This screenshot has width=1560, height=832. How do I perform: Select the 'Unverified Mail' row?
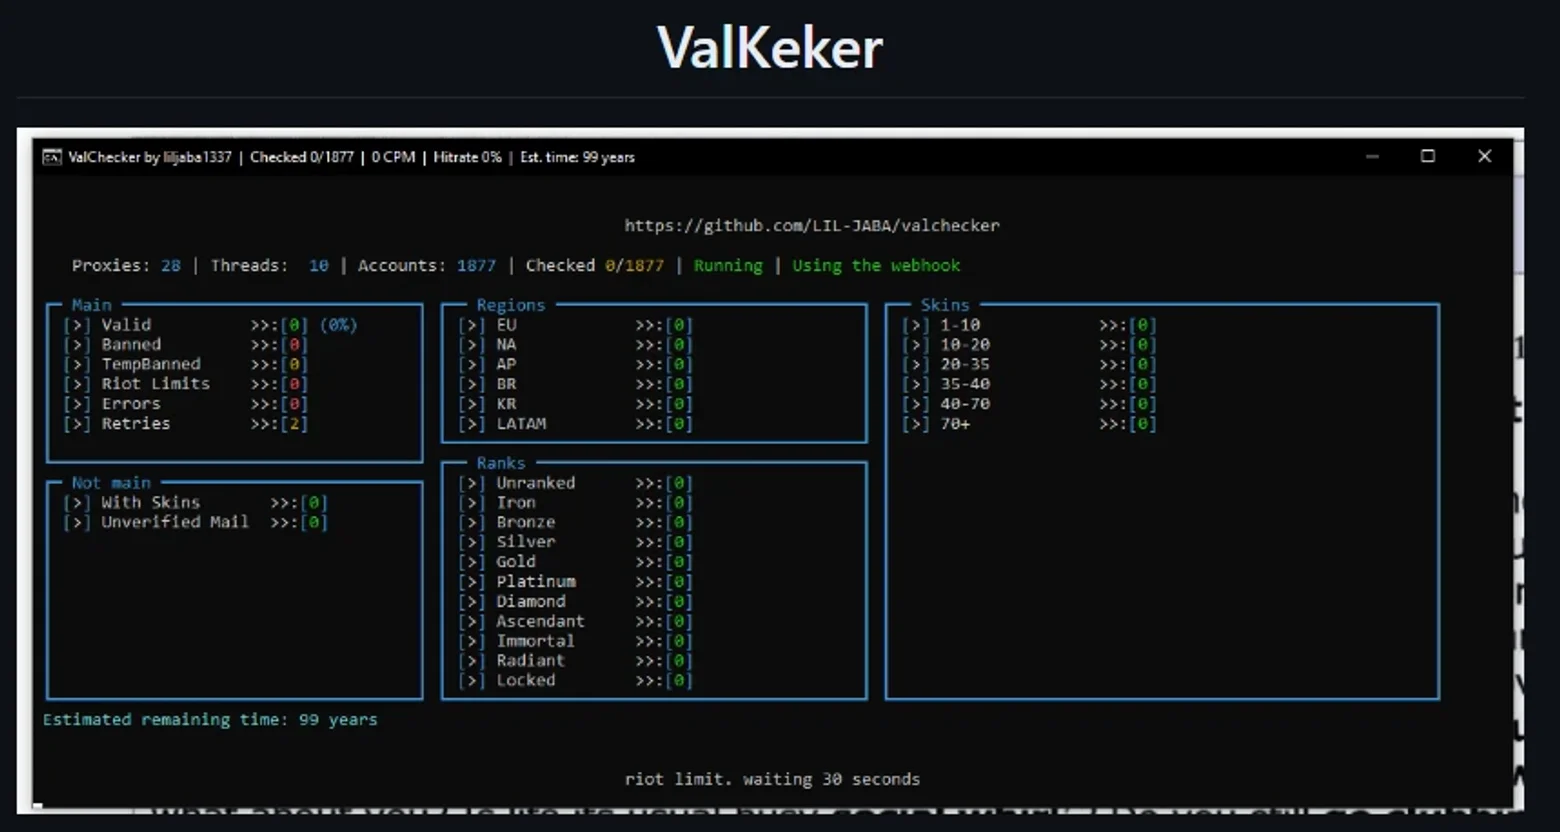(x=195, y=522)
